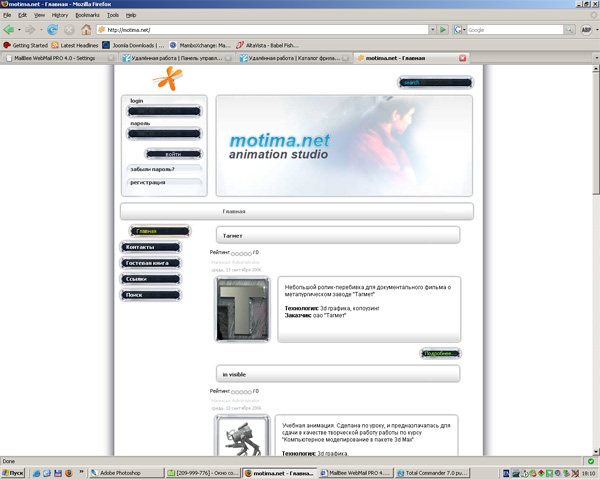Click the Back navigation arrow
This screenshot has height=480, width=600.
click(8, 29)
